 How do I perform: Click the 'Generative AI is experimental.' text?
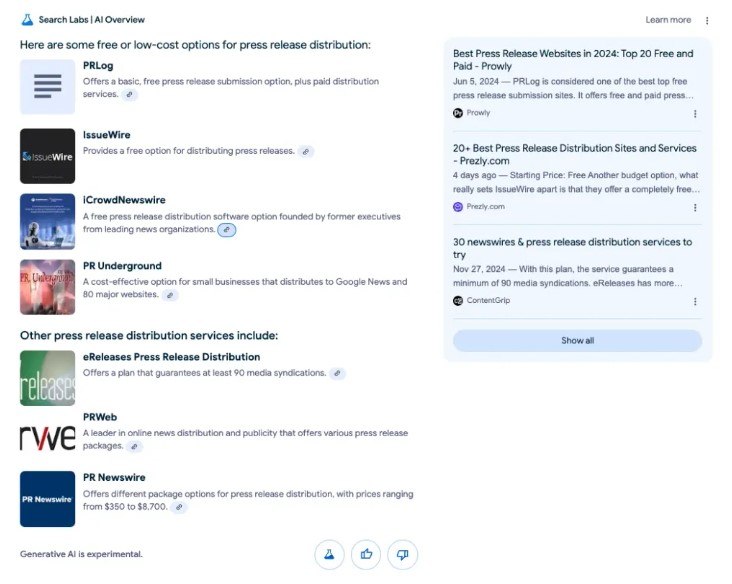tap(81, 554)
